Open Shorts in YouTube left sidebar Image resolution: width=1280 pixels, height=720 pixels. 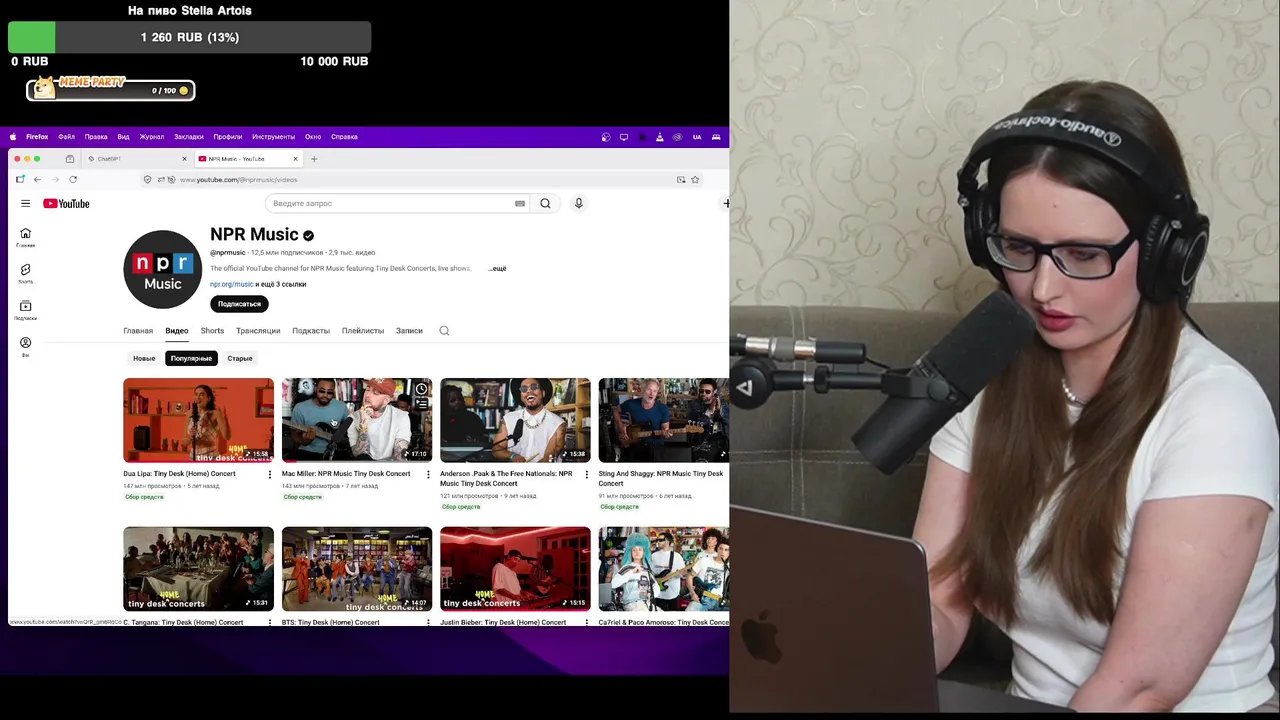[x=25, y=273]
